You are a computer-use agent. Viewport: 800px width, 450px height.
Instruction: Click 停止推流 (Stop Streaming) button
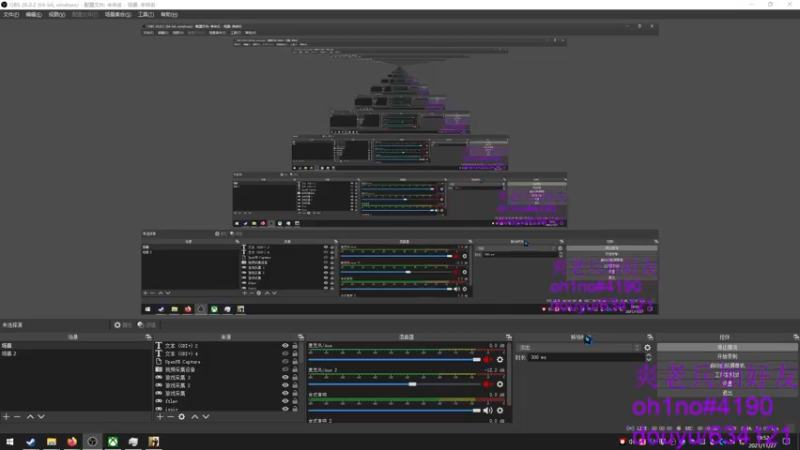click(727, 347)
